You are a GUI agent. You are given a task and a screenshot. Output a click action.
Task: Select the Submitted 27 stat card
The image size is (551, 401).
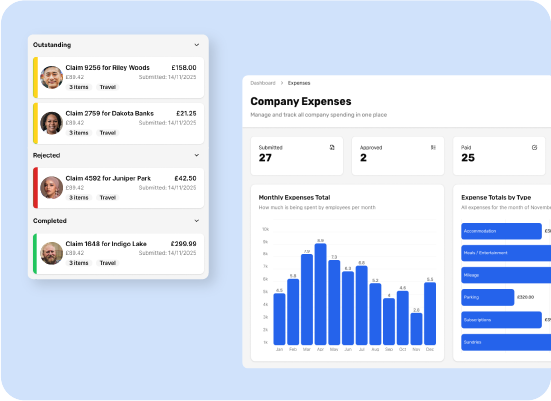[297, 156]
